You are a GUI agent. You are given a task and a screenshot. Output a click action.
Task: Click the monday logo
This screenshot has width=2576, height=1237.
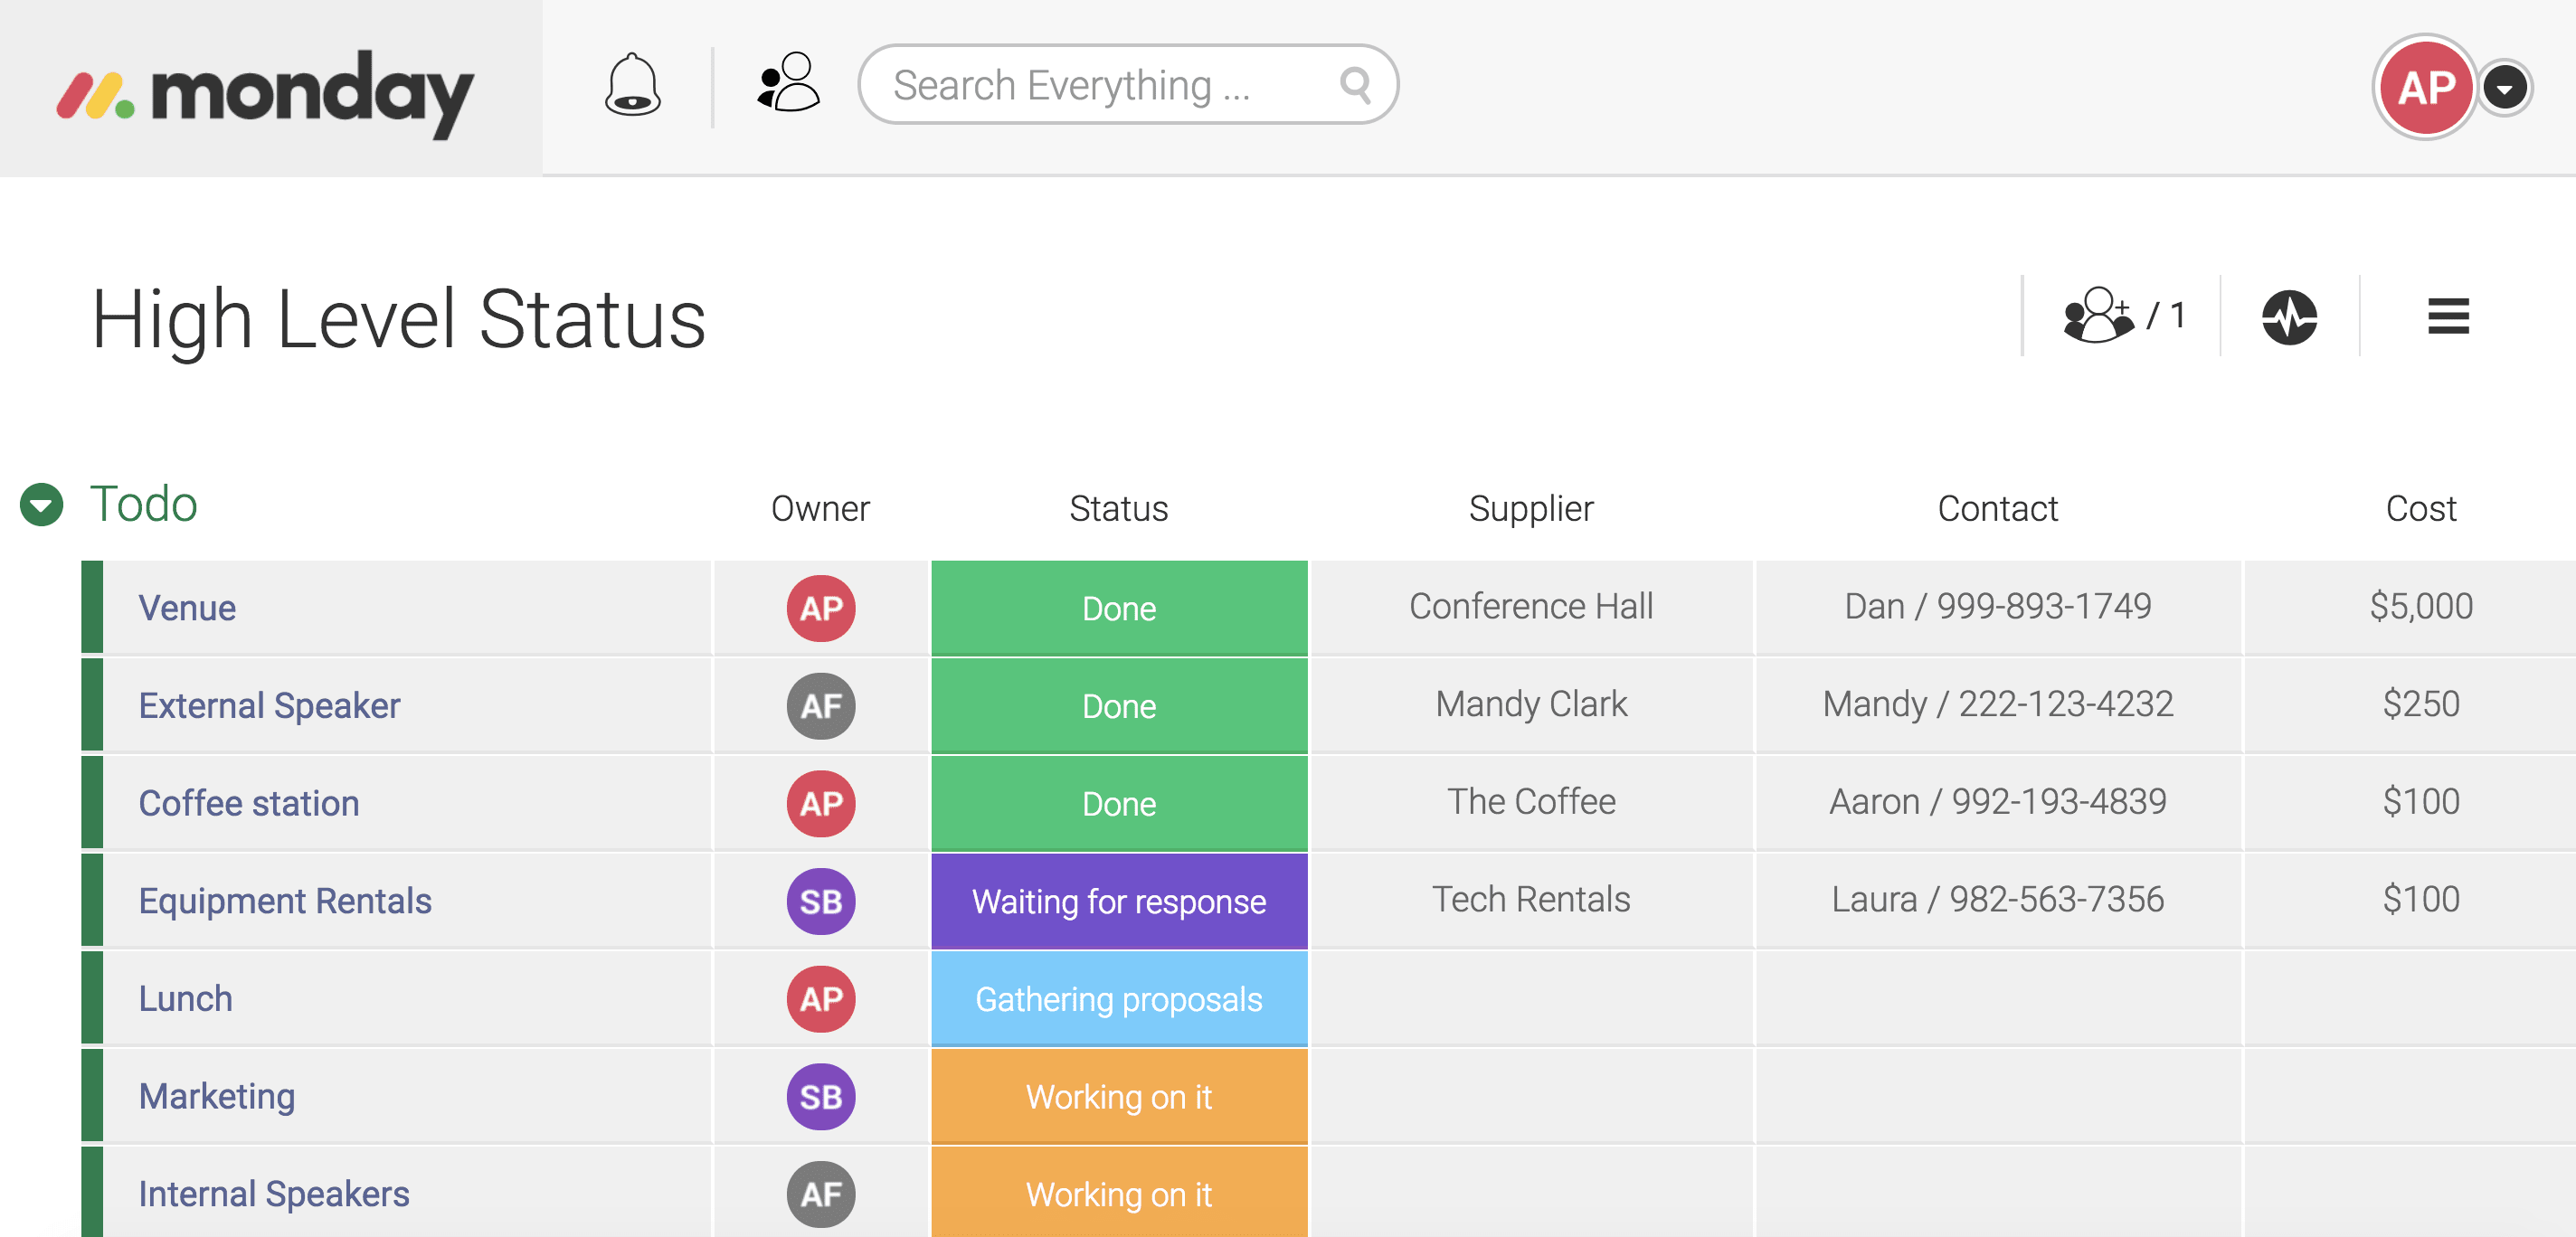pyautogui.click(x=266, y=93)
